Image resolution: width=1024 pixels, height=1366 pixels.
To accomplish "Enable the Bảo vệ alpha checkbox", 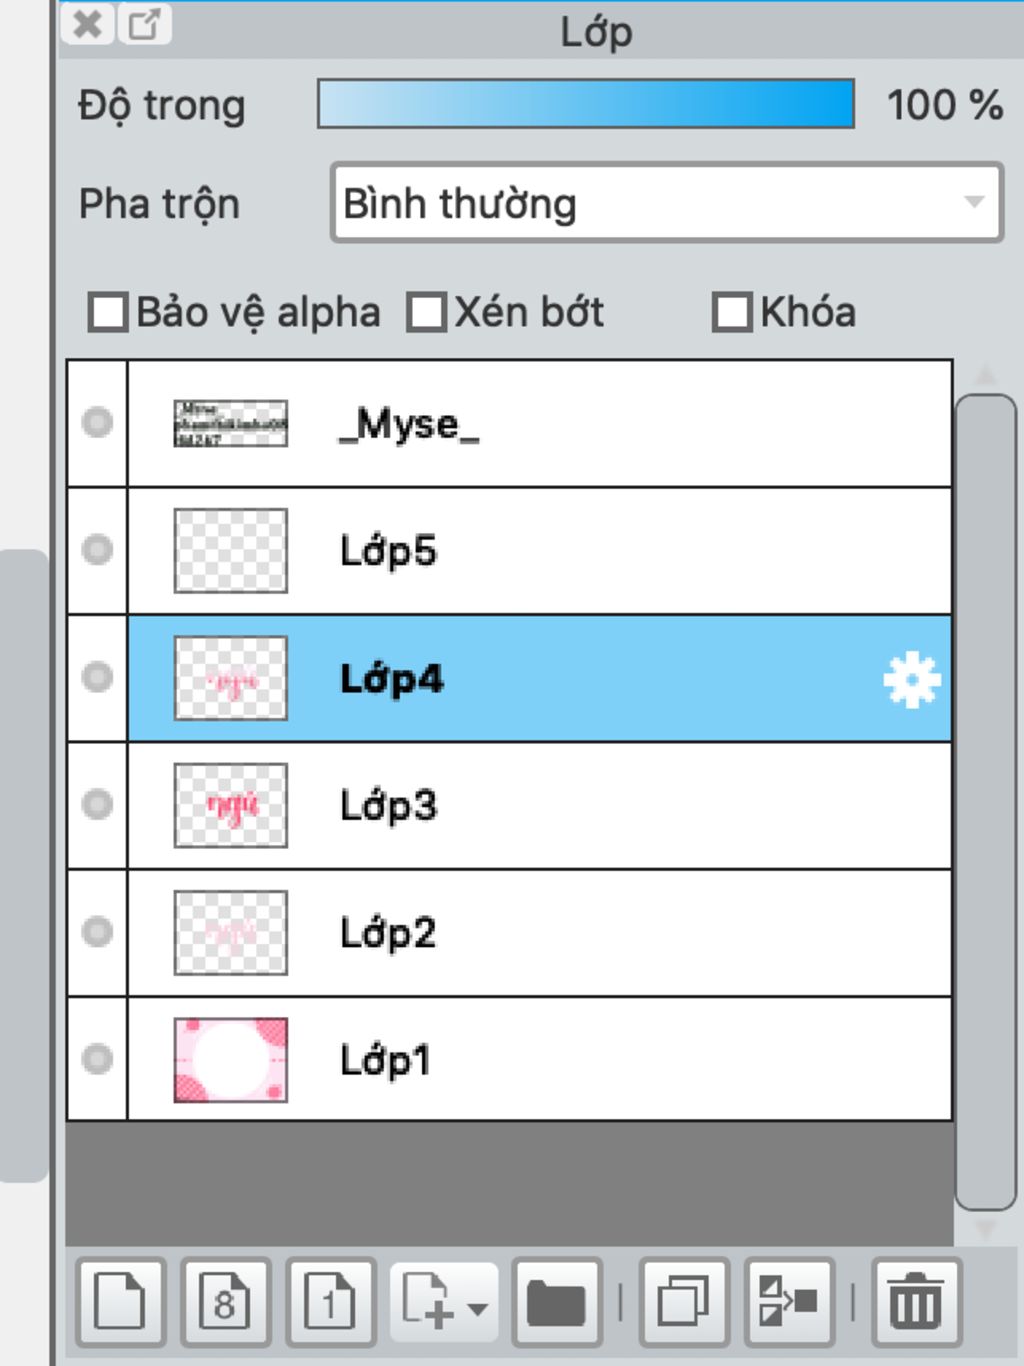I will 108,312.
